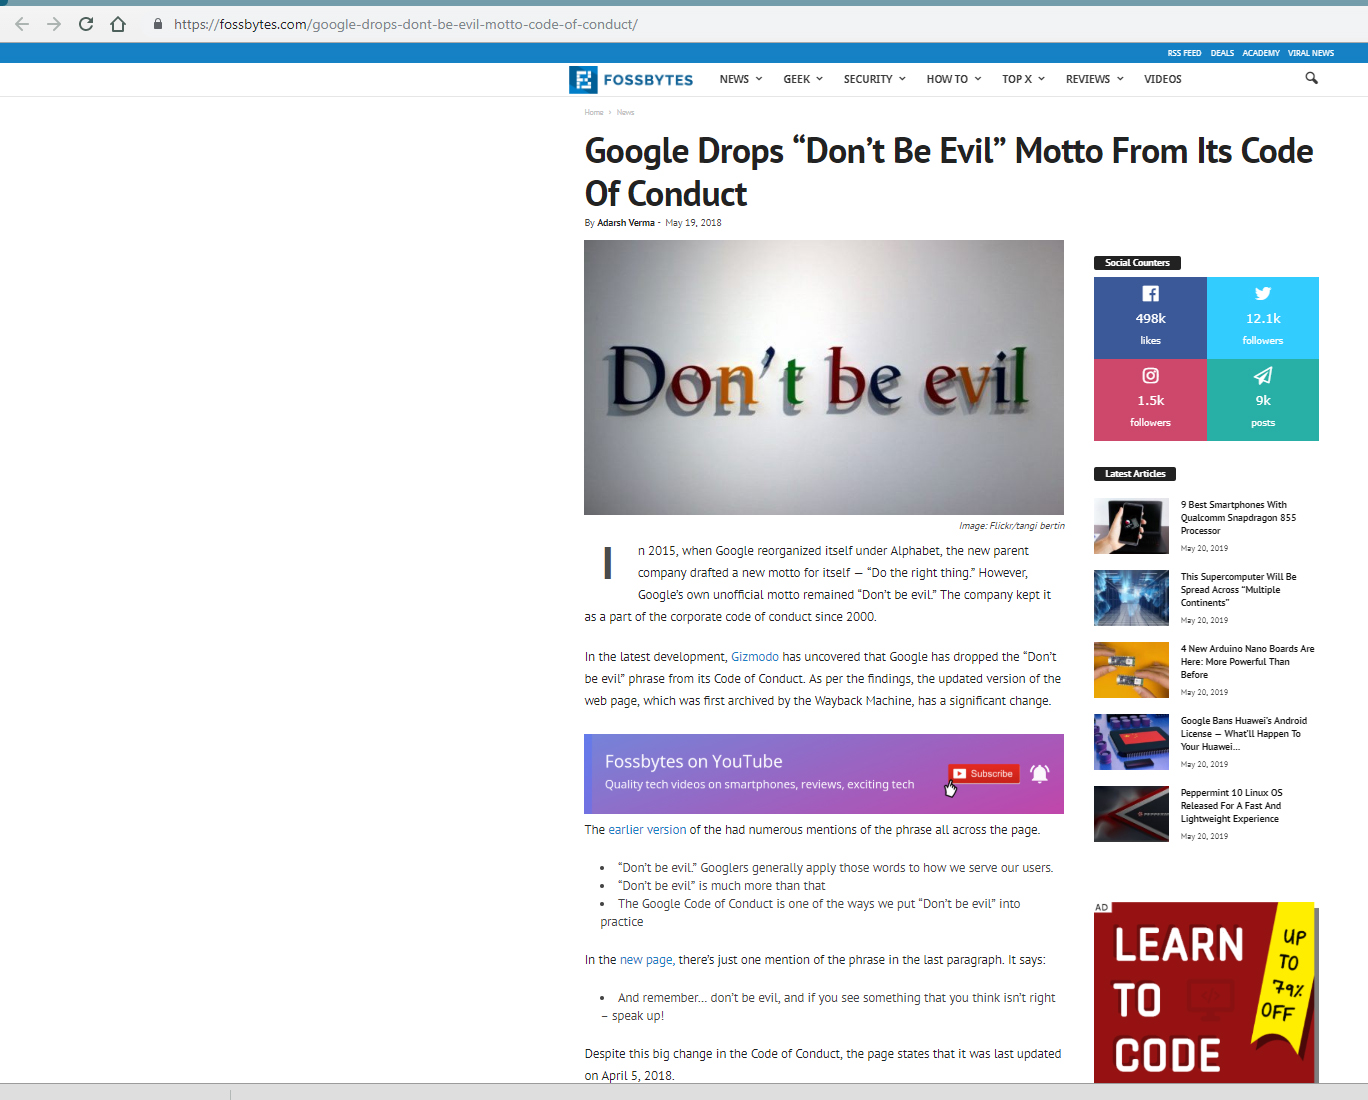Screen dimensions: 1368x1100
Task: Open the Twitter 12.1k followers counter
Action: 1263,318
